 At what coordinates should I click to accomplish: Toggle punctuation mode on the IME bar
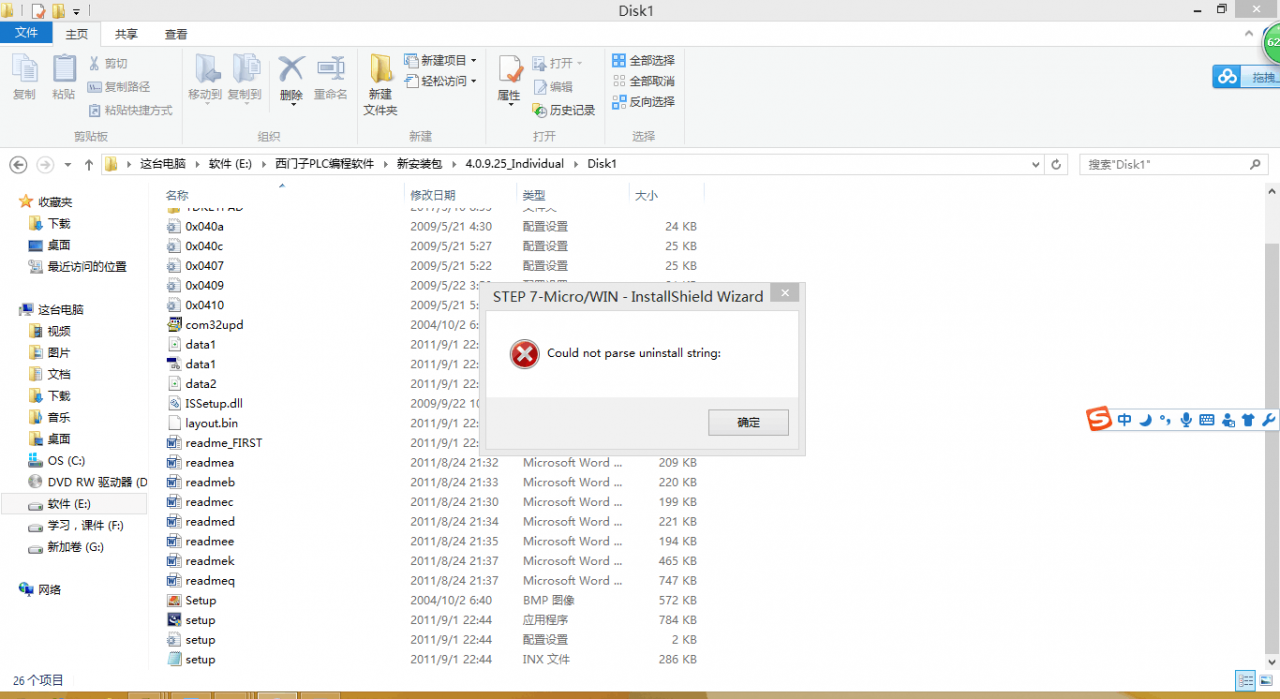click(x=1165, y=420)
